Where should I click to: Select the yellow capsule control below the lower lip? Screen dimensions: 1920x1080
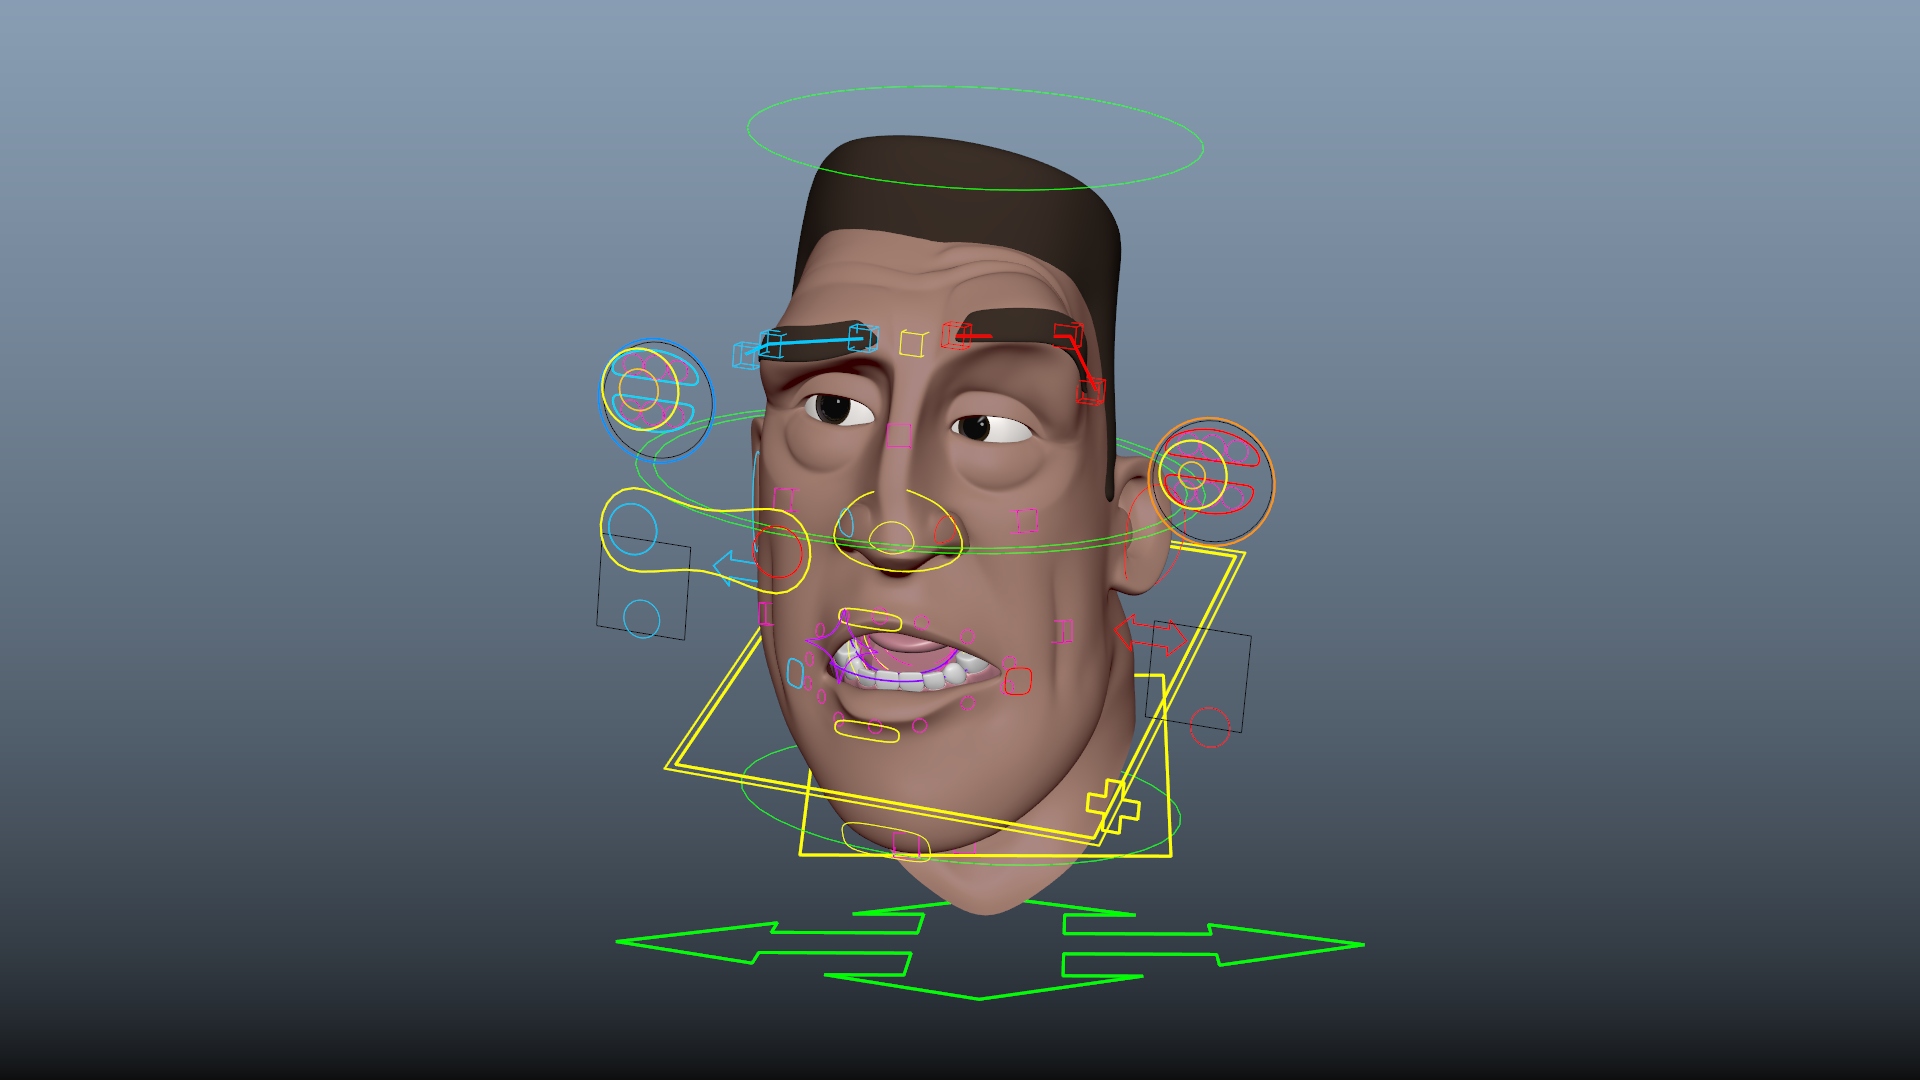(866, 731)
